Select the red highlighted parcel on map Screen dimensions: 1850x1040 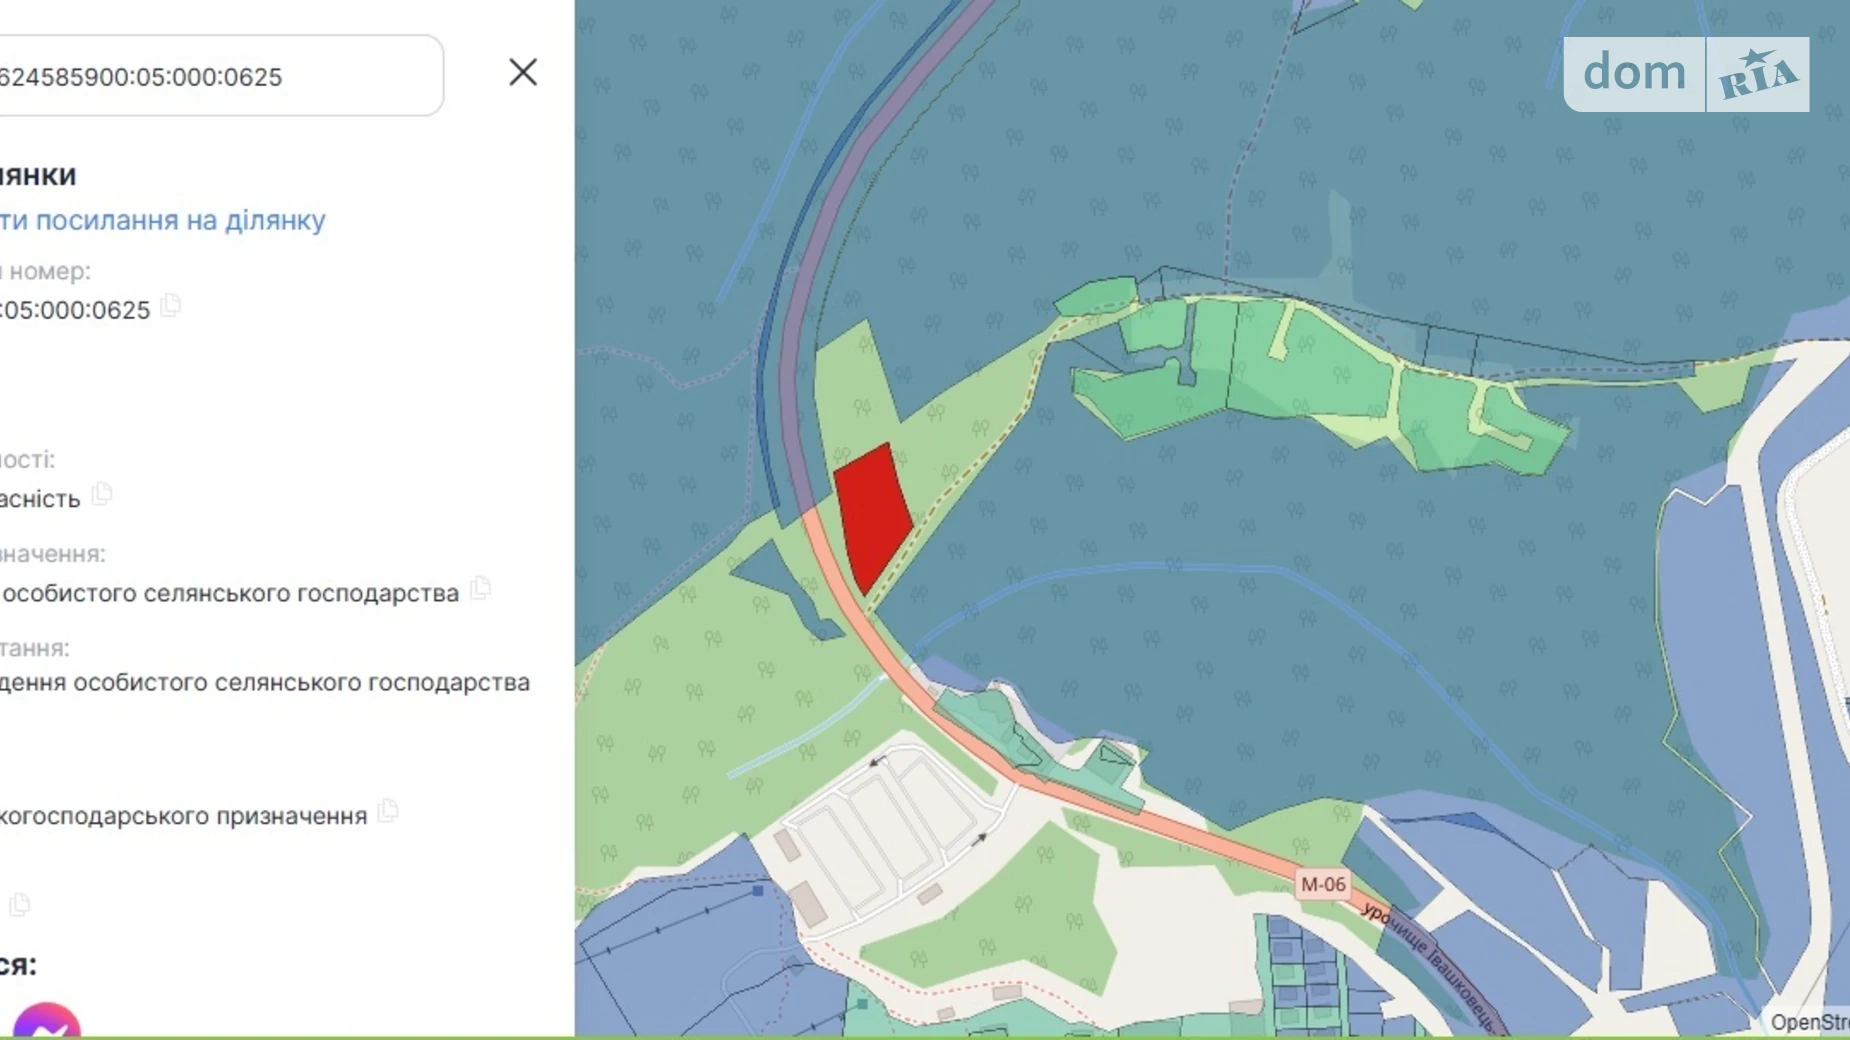tap(871, 515)
